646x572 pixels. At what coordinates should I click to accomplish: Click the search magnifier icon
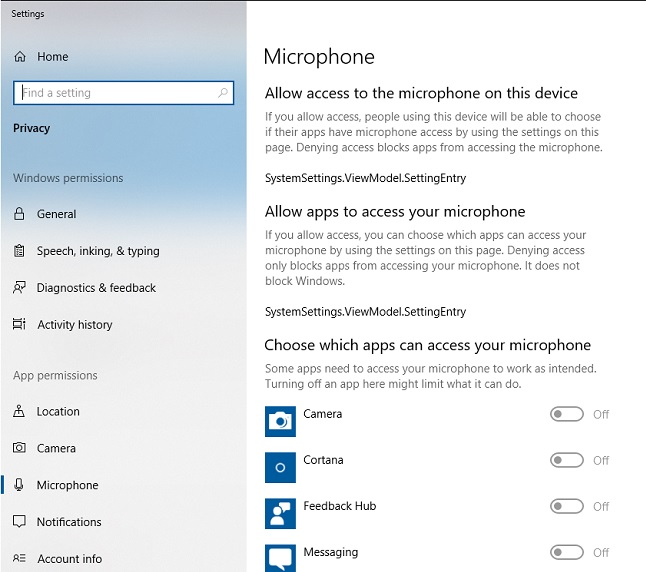click(223, 93)
